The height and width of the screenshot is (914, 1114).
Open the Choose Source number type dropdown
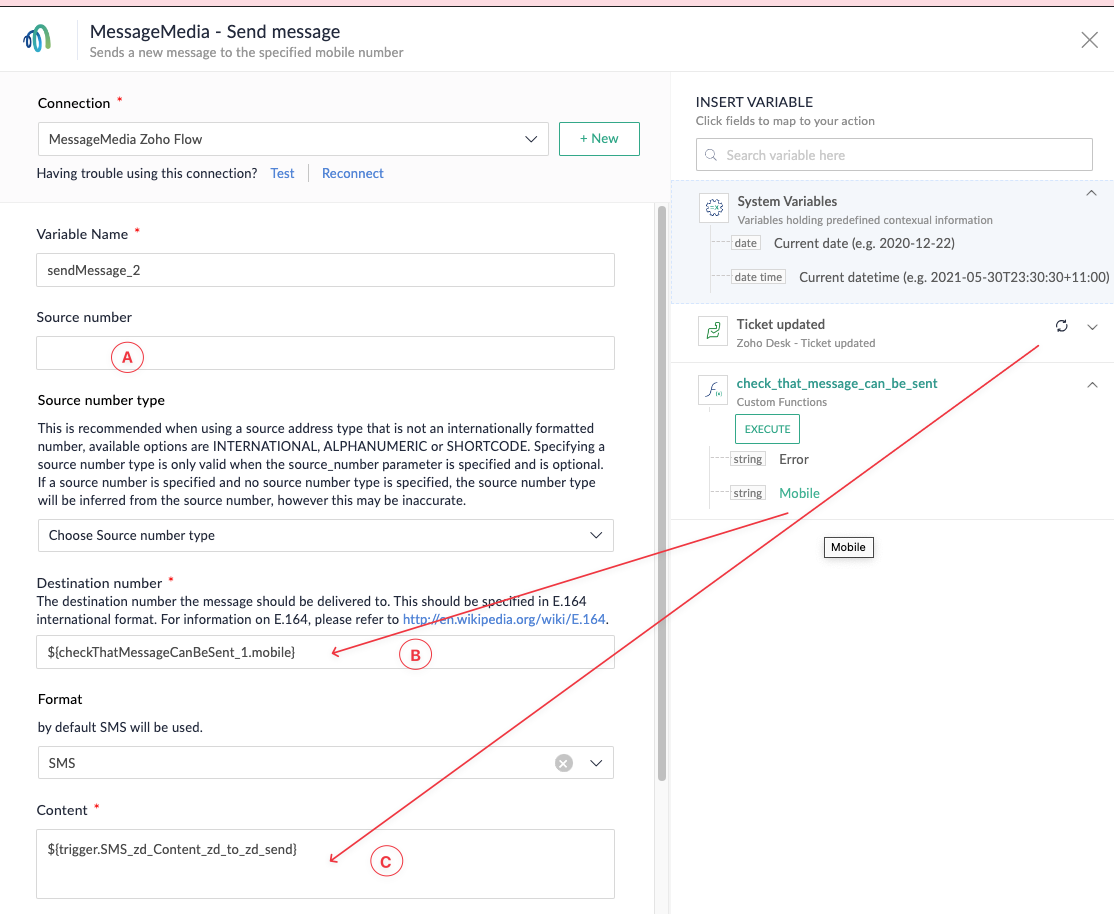(x=325, y=535)
